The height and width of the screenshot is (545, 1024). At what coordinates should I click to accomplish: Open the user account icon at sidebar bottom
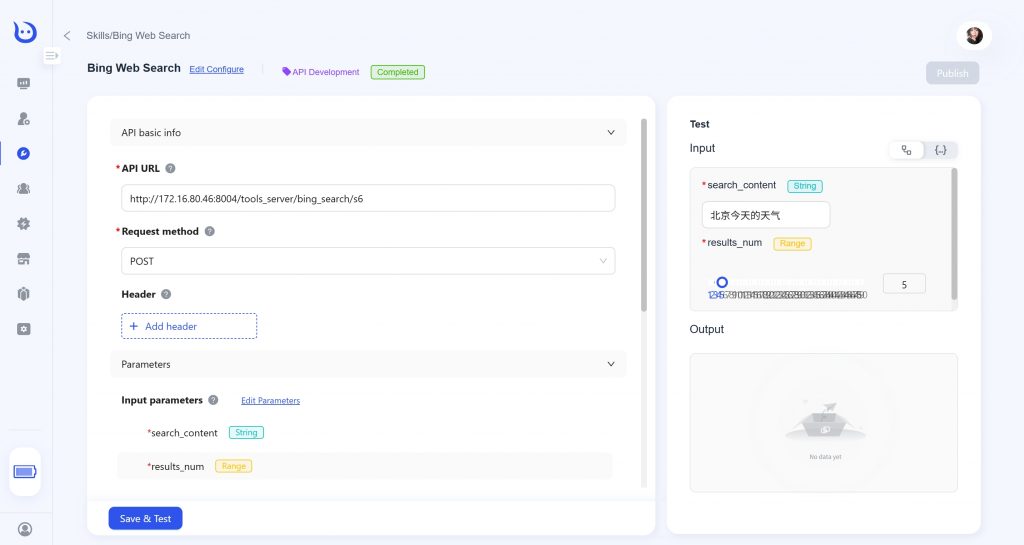click(25, 528)
